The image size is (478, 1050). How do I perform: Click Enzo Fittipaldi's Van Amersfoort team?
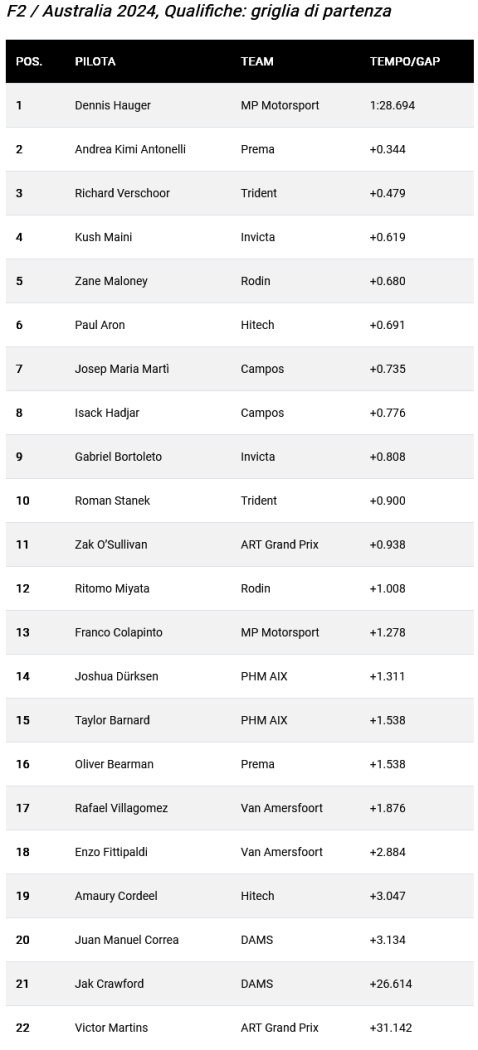282,852
